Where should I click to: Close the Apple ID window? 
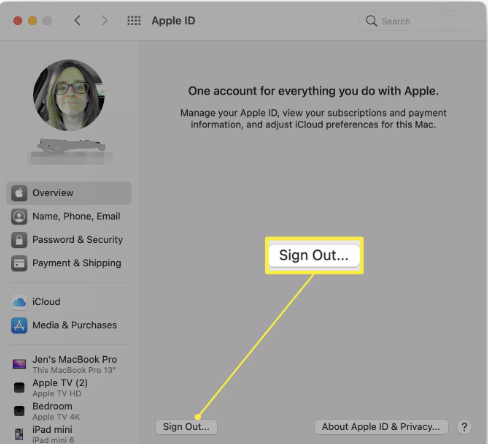tap(18, 21)
